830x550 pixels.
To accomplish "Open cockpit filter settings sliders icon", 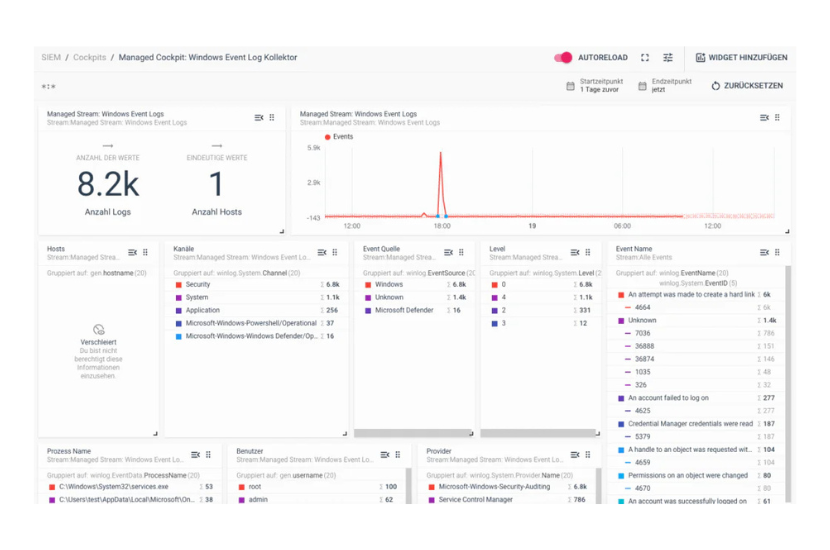I will (668, 58).
